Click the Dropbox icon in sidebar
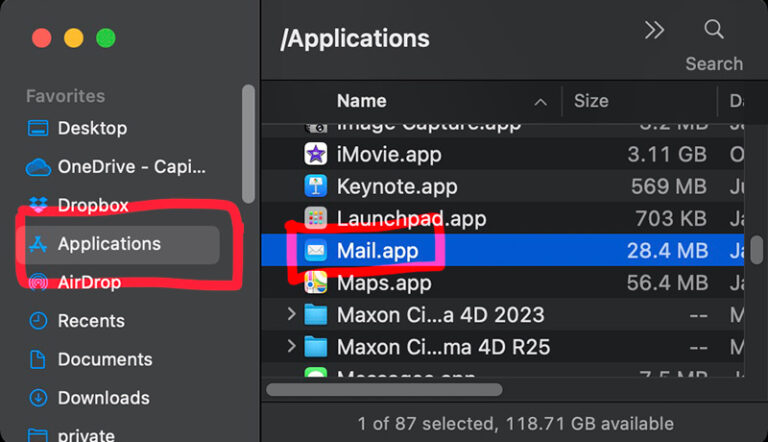This screenshot has height=442, width=768. (38, 205)
